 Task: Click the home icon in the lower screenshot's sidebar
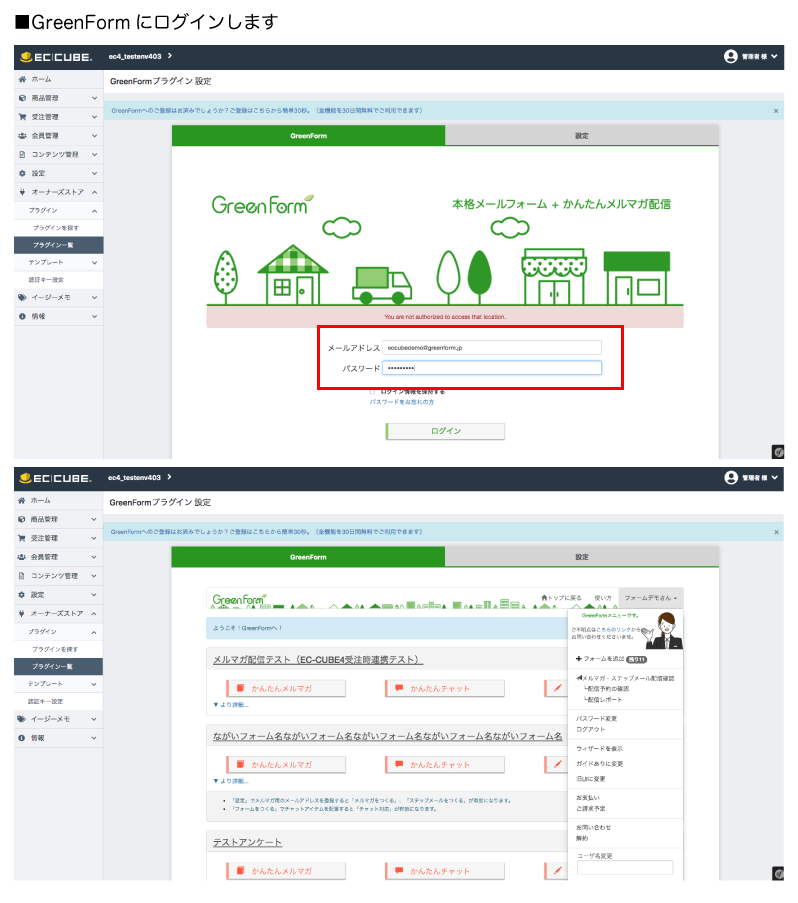(x=21, y=500)
